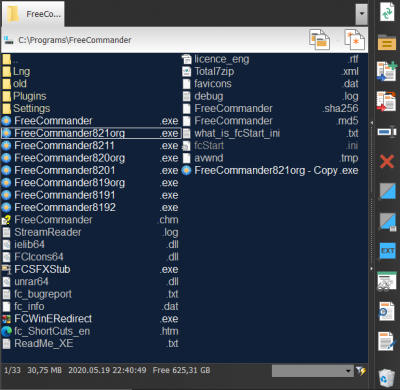This screenshot has height=390, width=400.
Task: Select FreeCommander8192.exe
Action: click(x=91, y=207)
